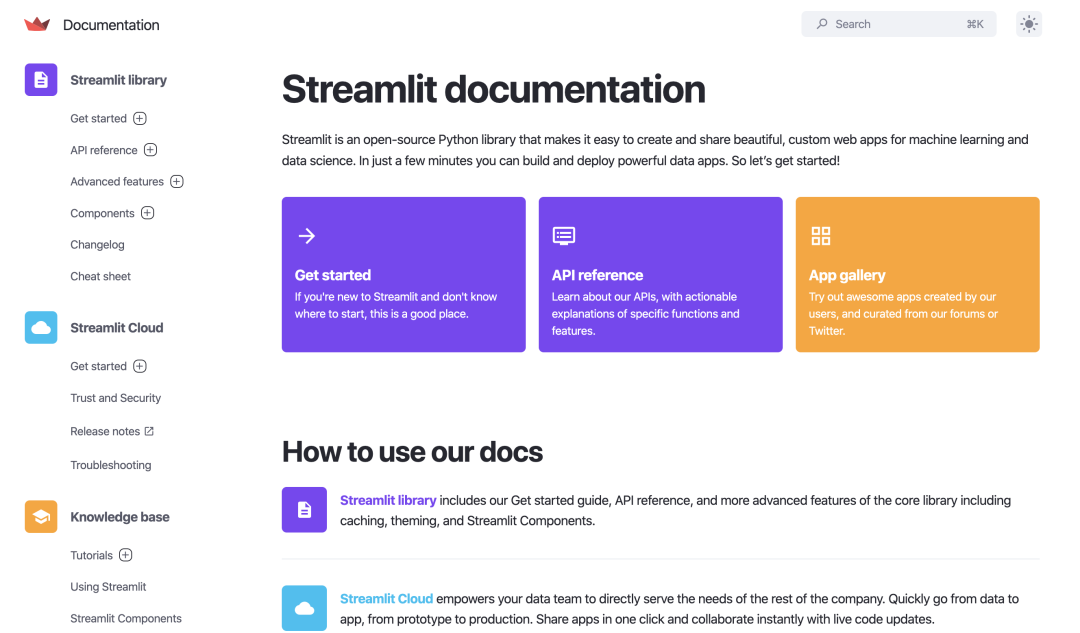
Task: Open the Changelog sidebar link
Action: [97, 245]
